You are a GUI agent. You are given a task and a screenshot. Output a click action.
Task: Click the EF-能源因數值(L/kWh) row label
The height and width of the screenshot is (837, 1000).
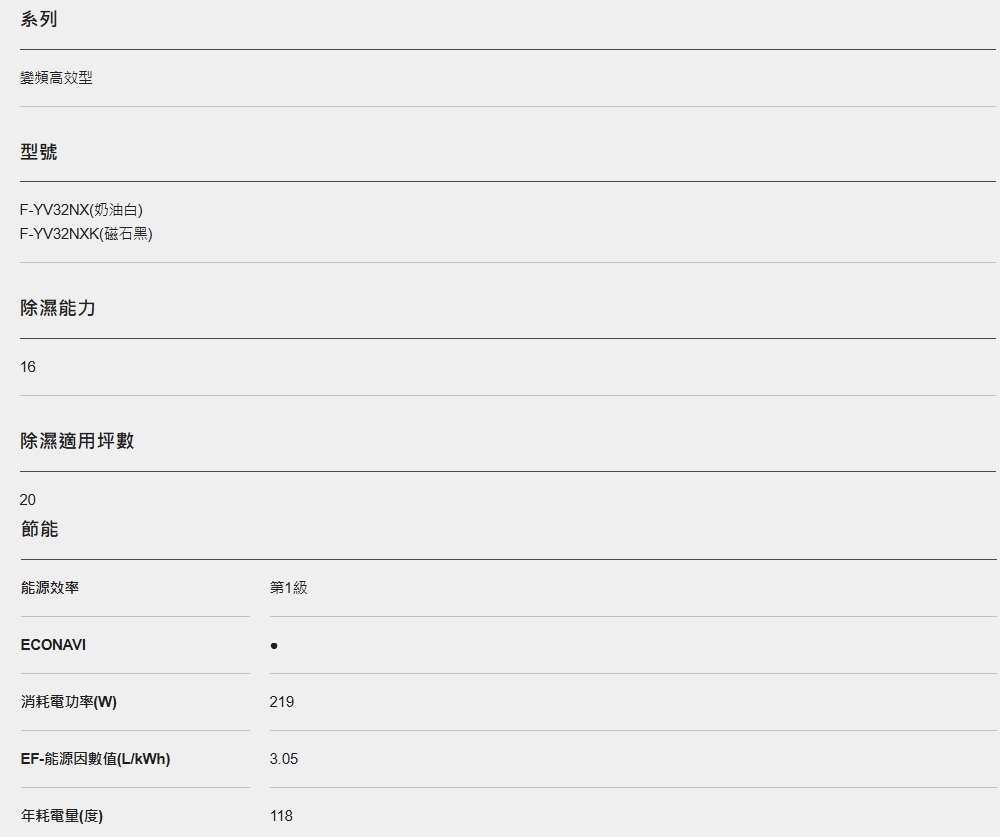click(95, 759)
